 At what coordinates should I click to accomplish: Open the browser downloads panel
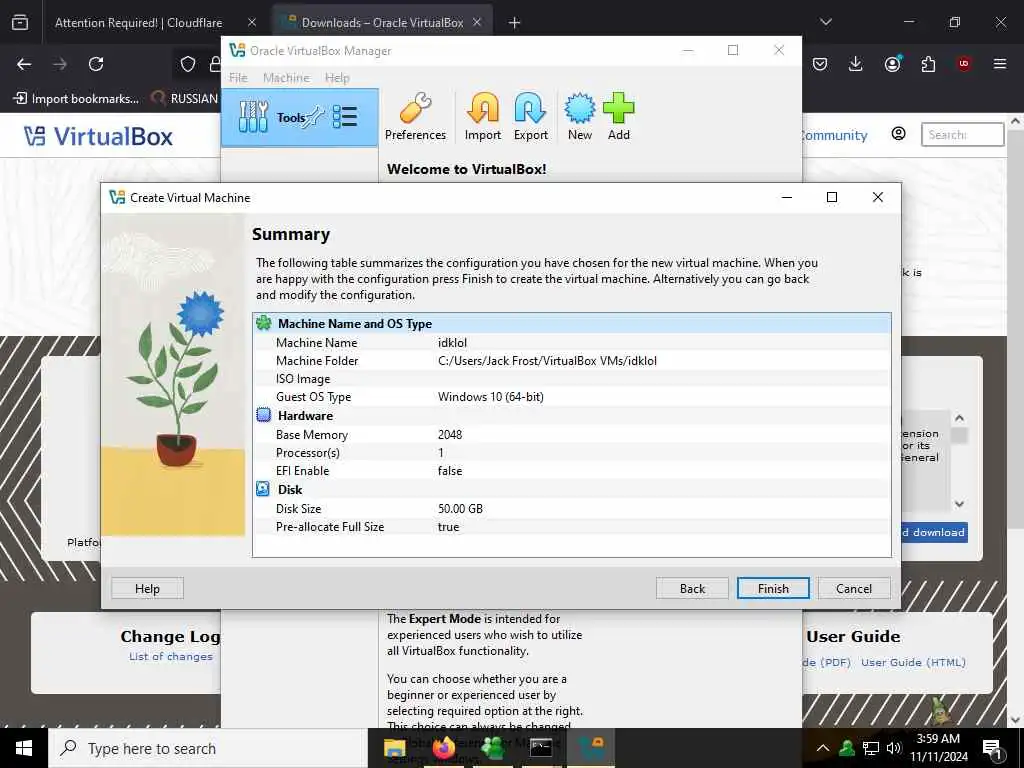click(856, 64)
